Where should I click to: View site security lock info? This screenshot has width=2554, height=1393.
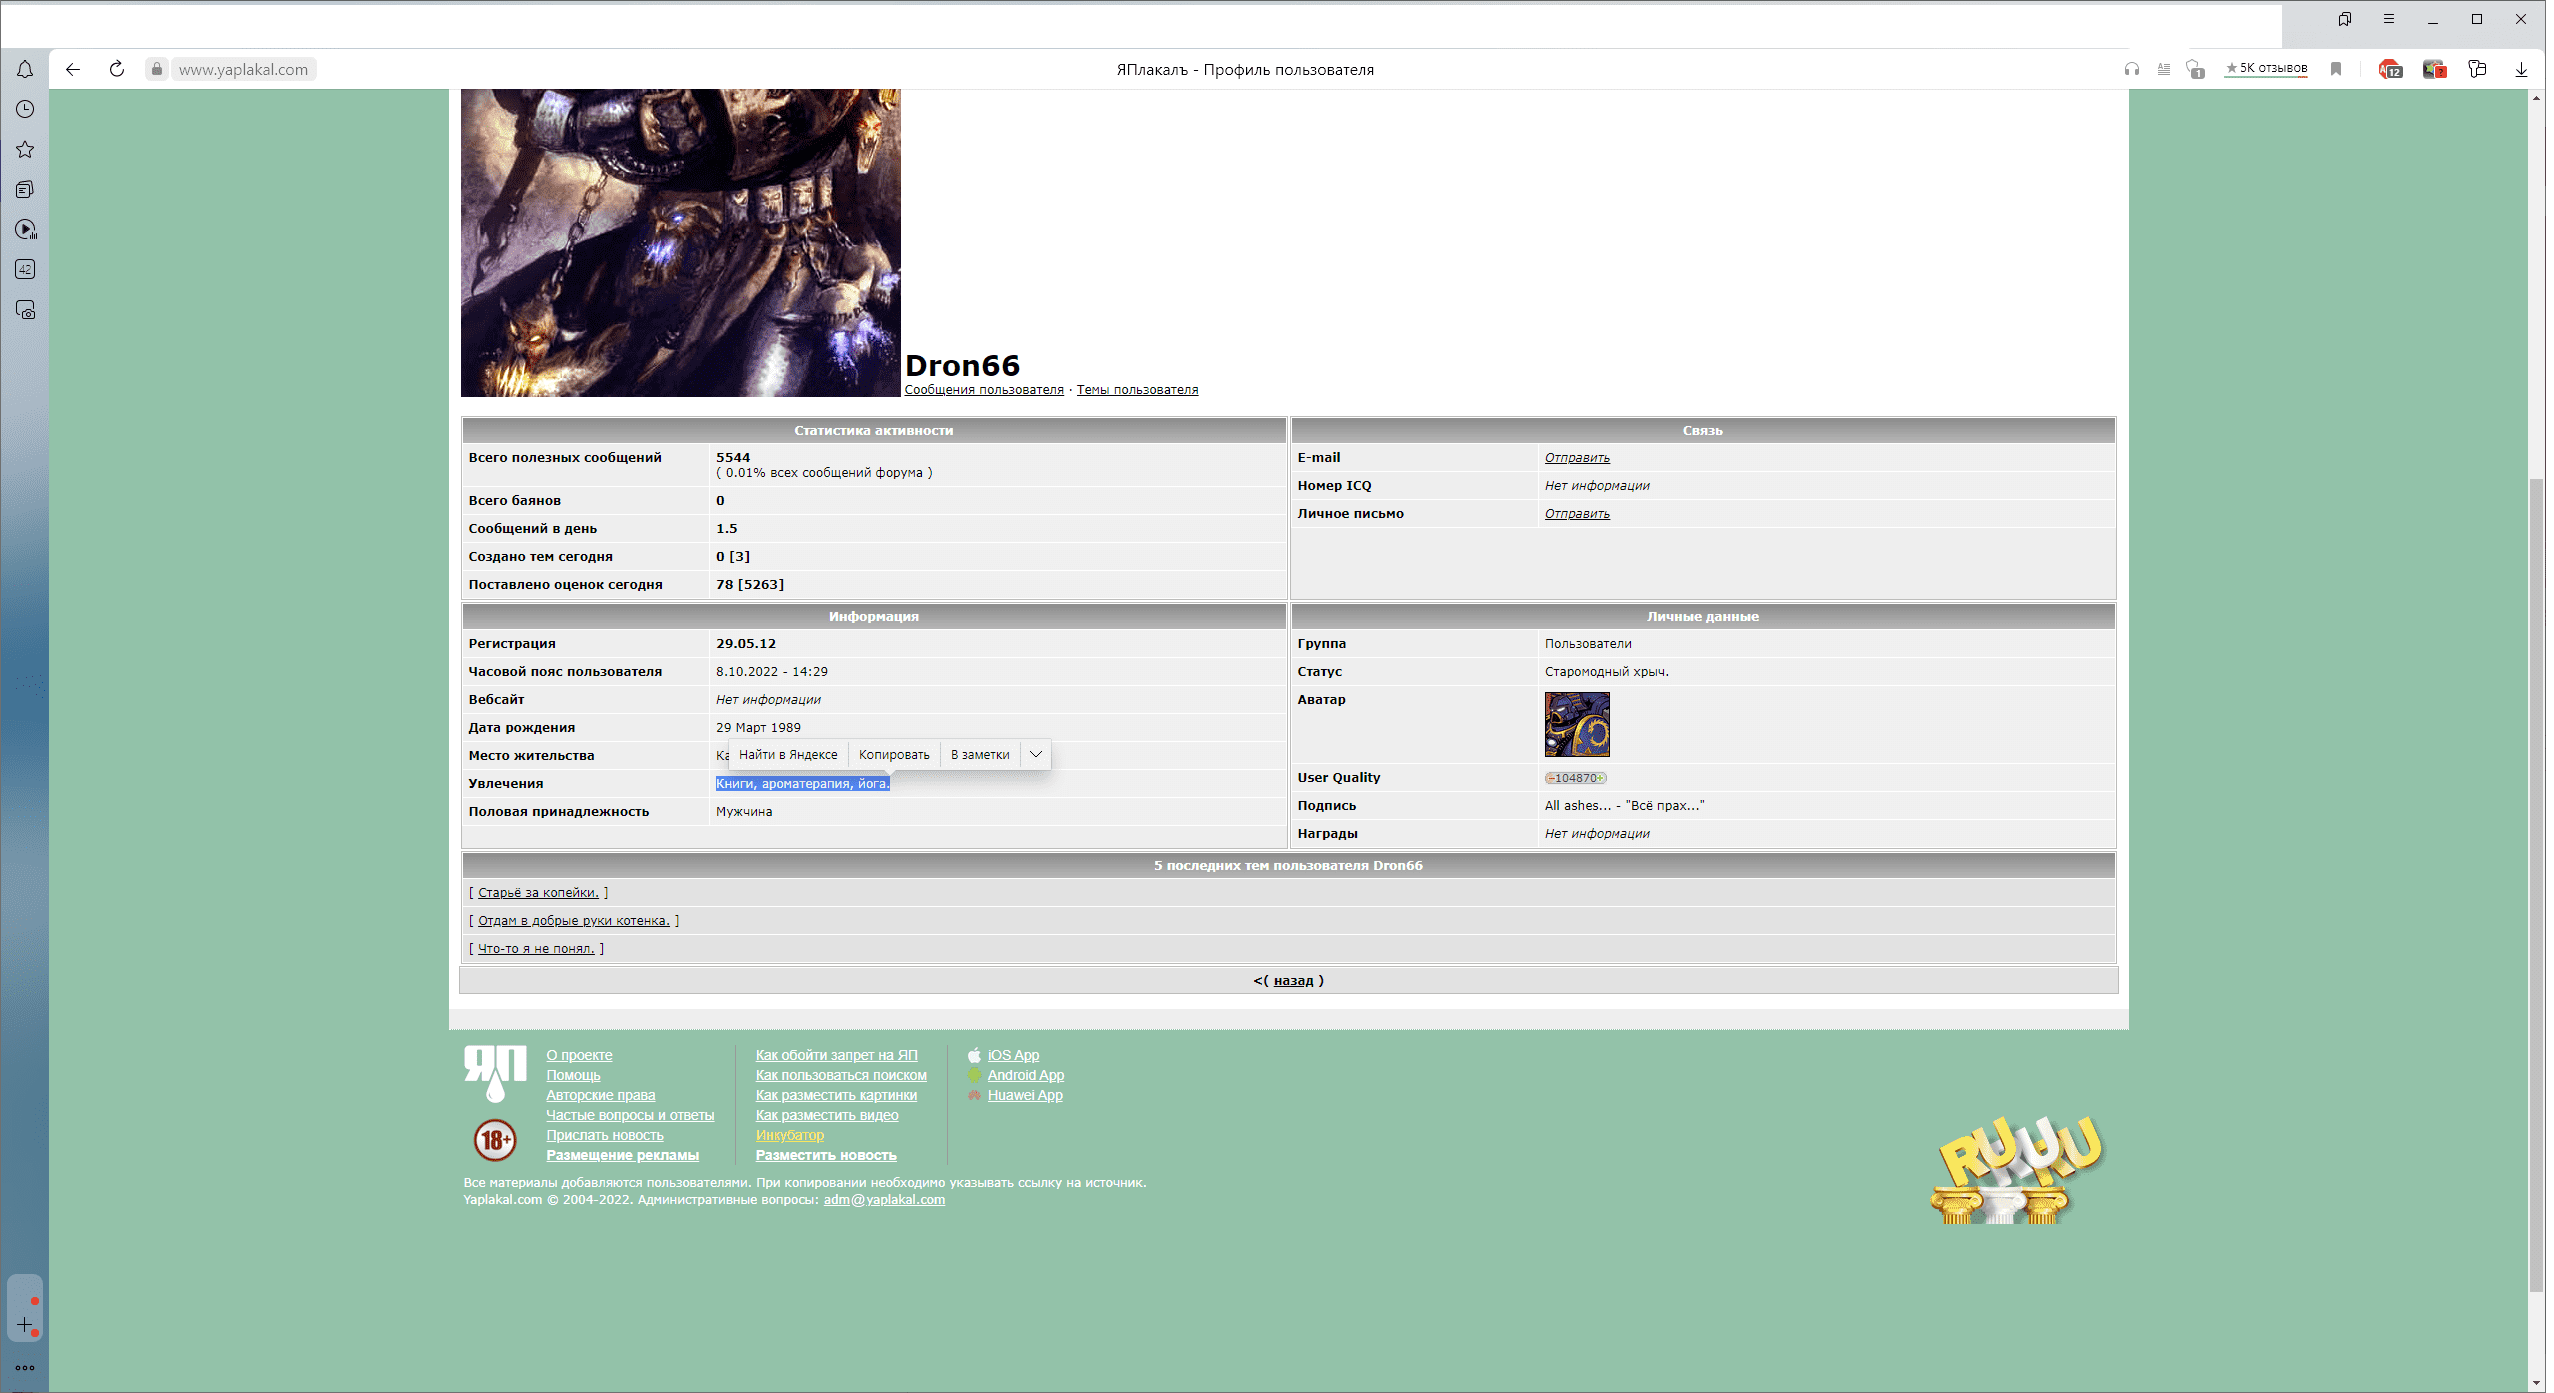click(156, 69)
